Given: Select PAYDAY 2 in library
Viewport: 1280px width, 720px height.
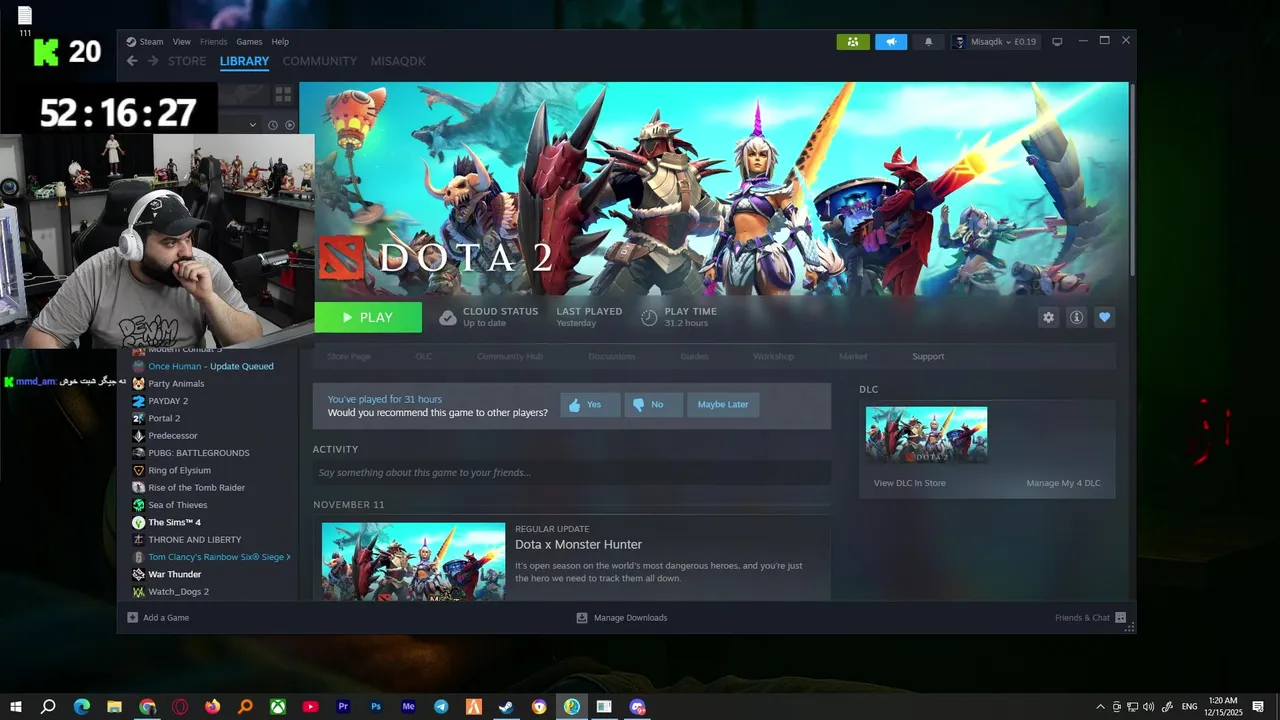Looking at the screenshot, I should (168, 401).
